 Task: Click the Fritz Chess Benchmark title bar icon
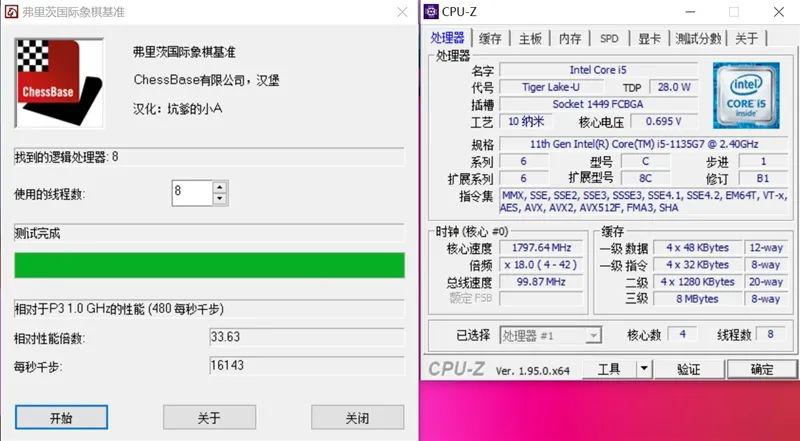click(x=11, y=12)
